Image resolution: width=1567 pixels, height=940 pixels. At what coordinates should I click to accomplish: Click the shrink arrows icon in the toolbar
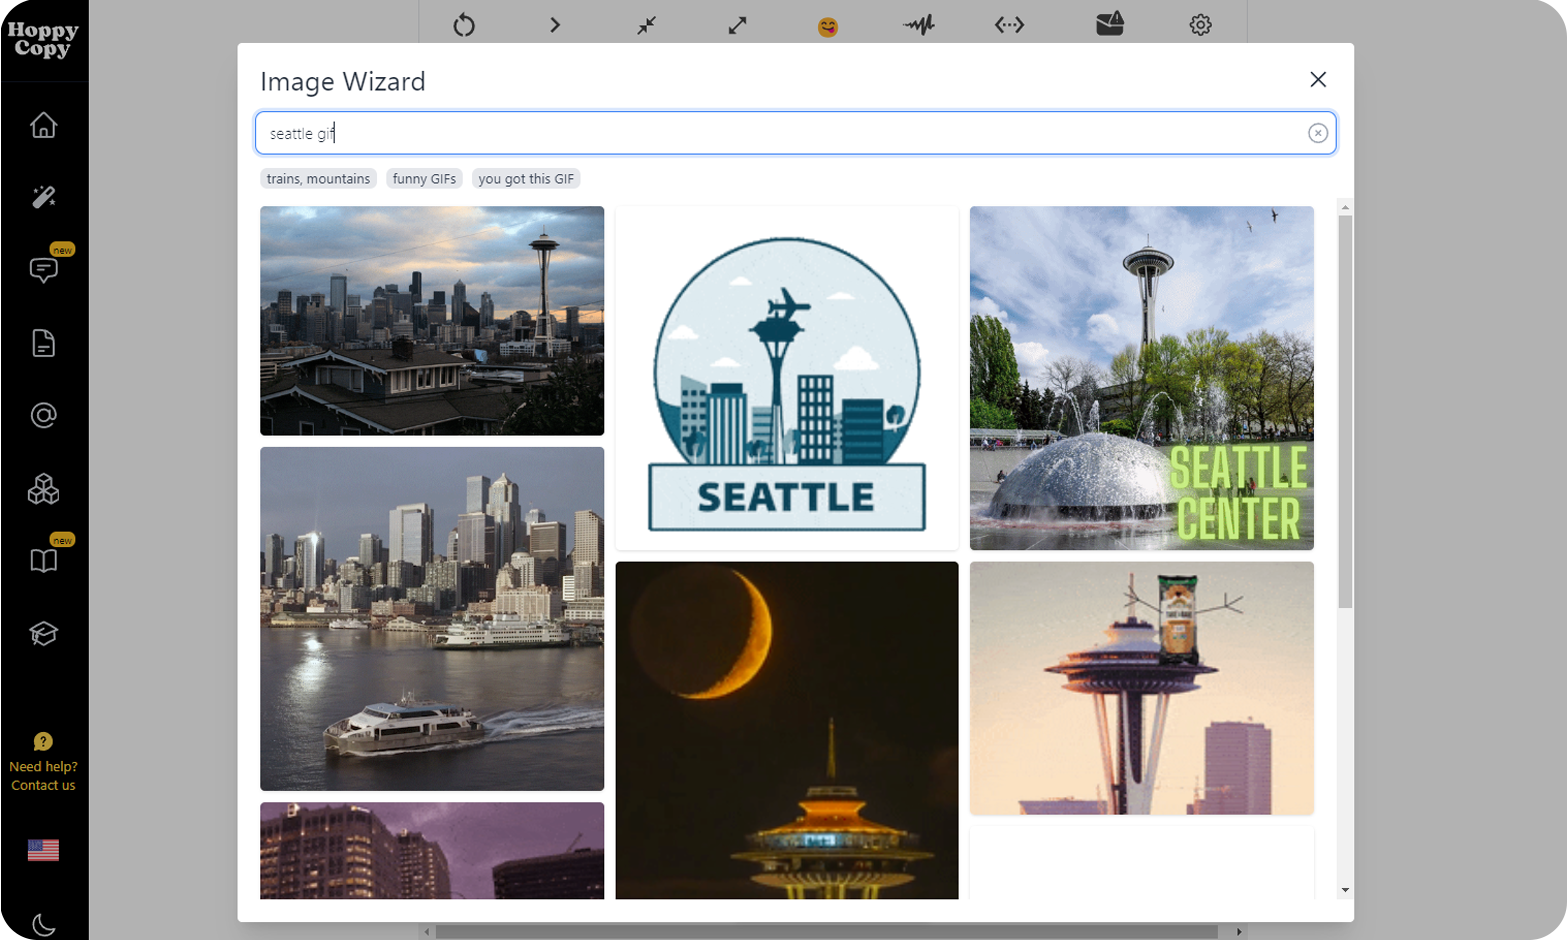point(646,26)
